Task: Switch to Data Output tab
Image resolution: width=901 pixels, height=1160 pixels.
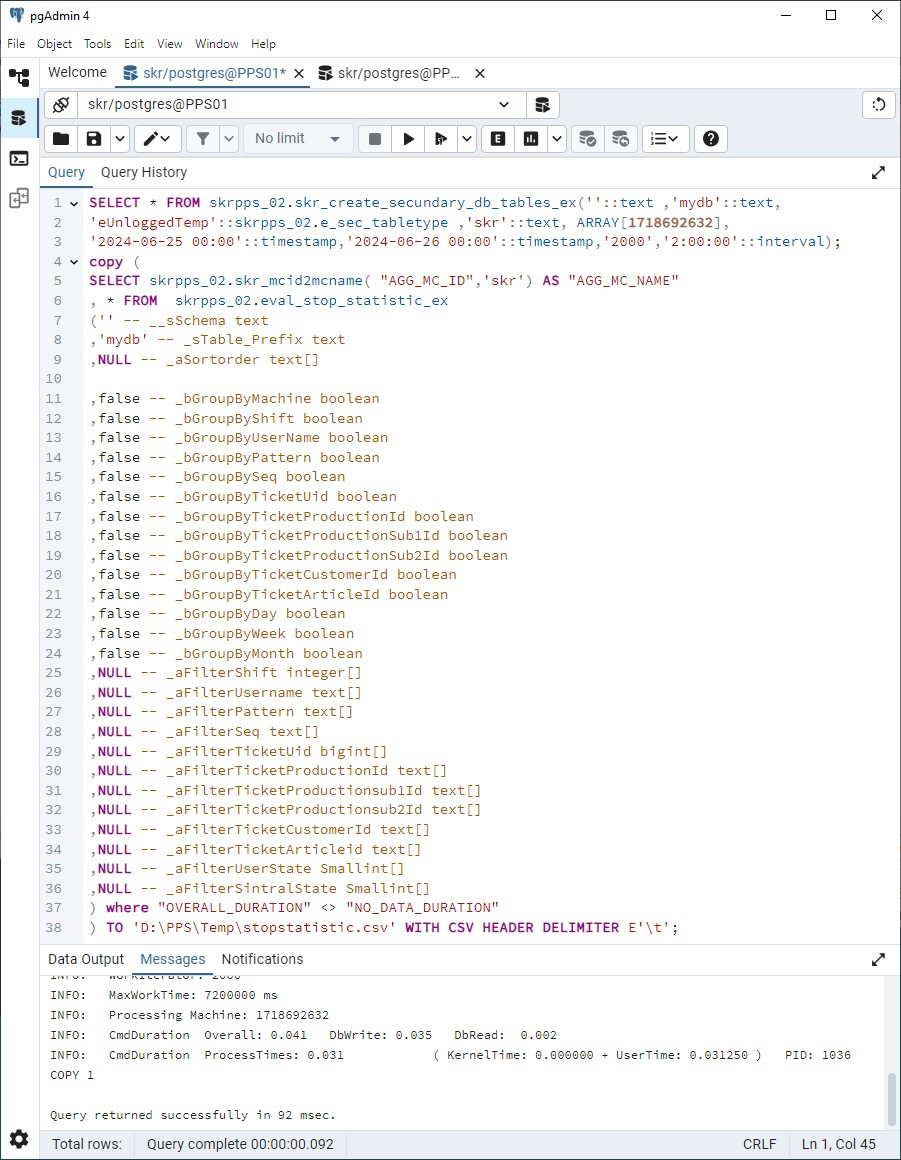Action: tap(86, 960)
